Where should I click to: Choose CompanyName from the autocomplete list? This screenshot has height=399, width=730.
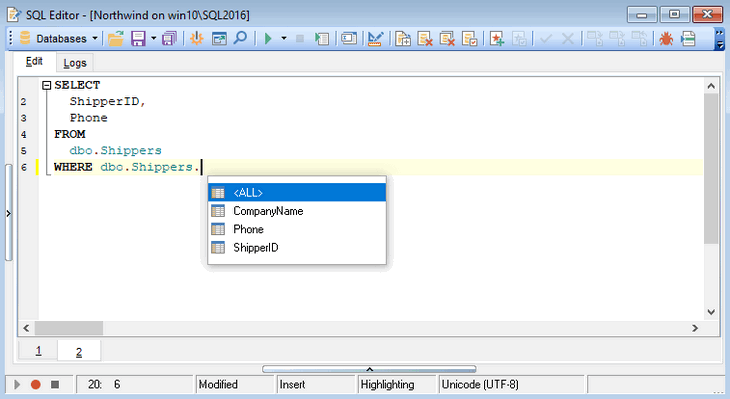pos(297,211)
